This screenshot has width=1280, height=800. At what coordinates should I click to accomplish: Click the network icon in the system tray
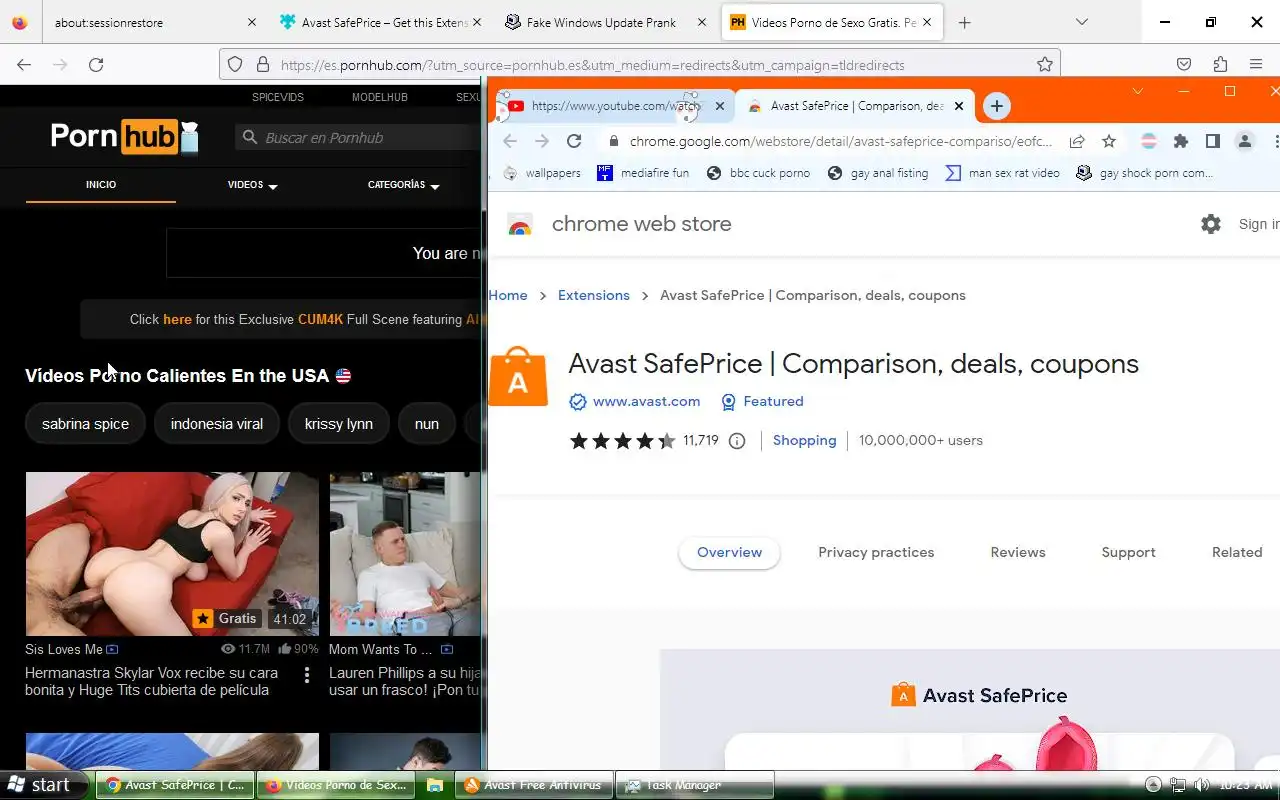click(x=1178, y=785)
